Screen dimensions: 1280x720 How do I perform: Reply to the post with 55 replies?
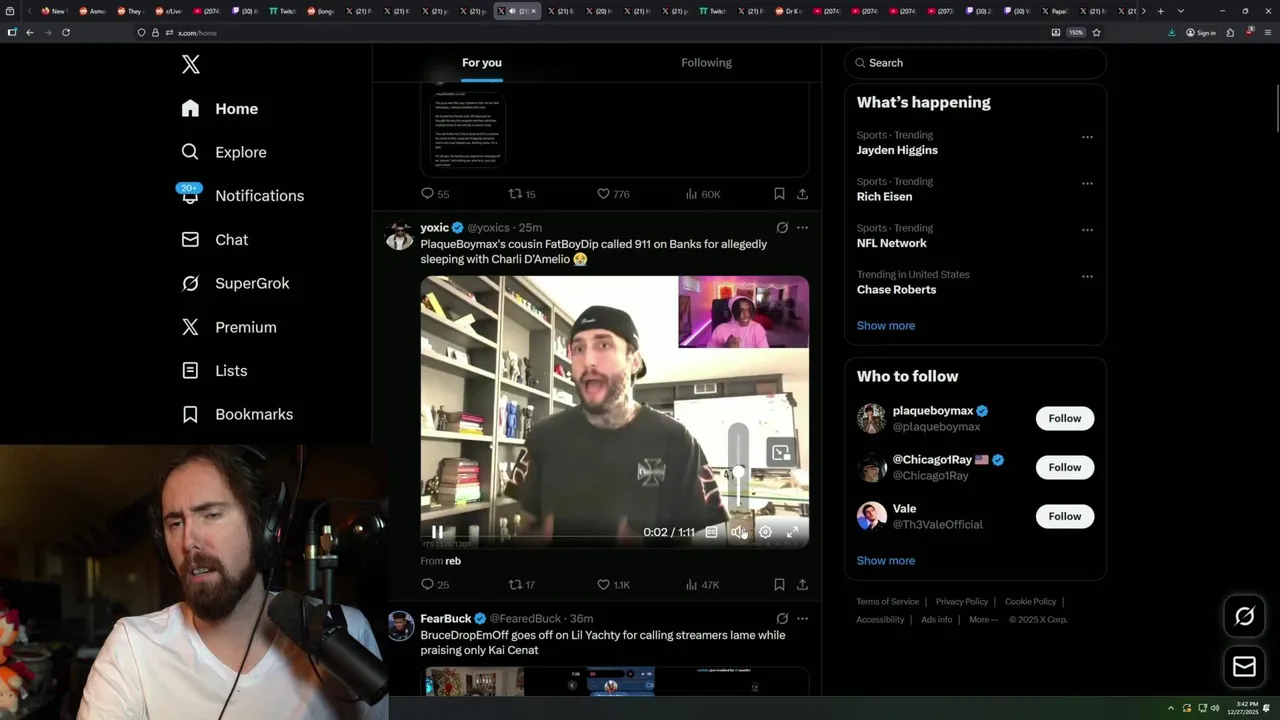point(435,194)
